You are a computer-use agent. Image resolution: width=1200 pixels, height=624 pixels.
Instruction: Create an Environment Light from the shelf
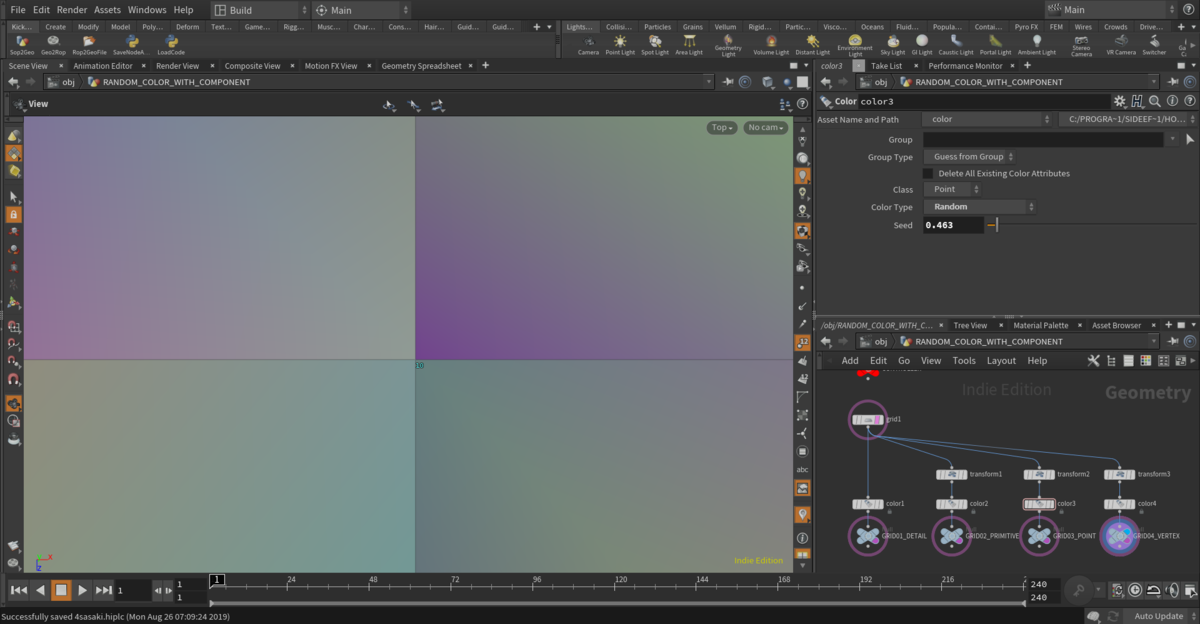pos(856,39)
